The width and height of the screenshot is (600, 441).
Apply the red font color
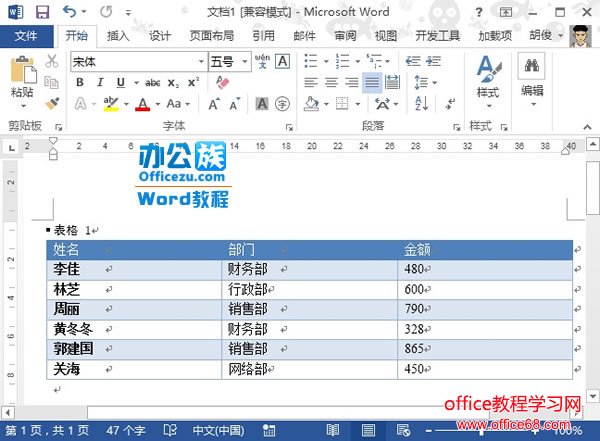tap(143, 104)
